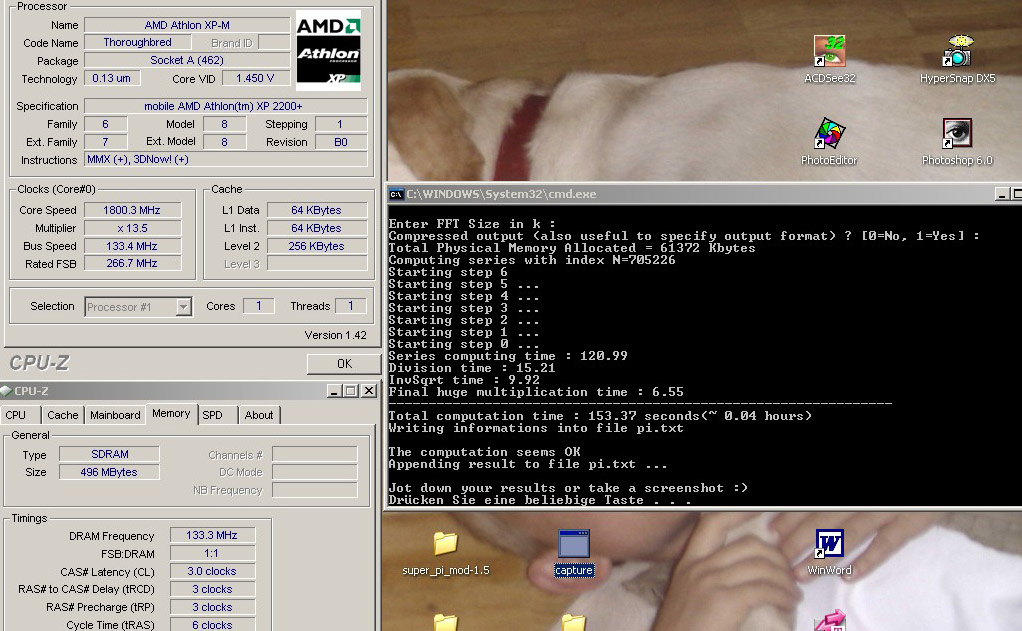Click the Multiplier x 13.5 value
The image size is (1022, 631).
pos(132,228)
